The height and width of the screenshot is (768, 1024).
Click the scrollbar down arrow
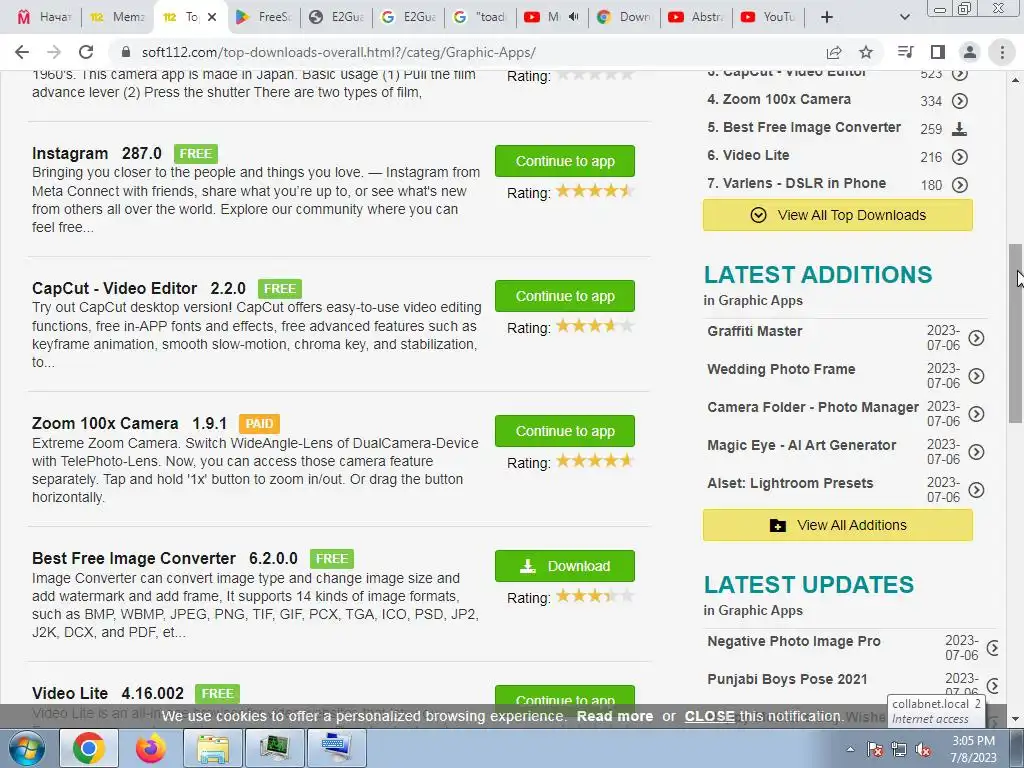pyautogui.click(x=1015, y=719)
